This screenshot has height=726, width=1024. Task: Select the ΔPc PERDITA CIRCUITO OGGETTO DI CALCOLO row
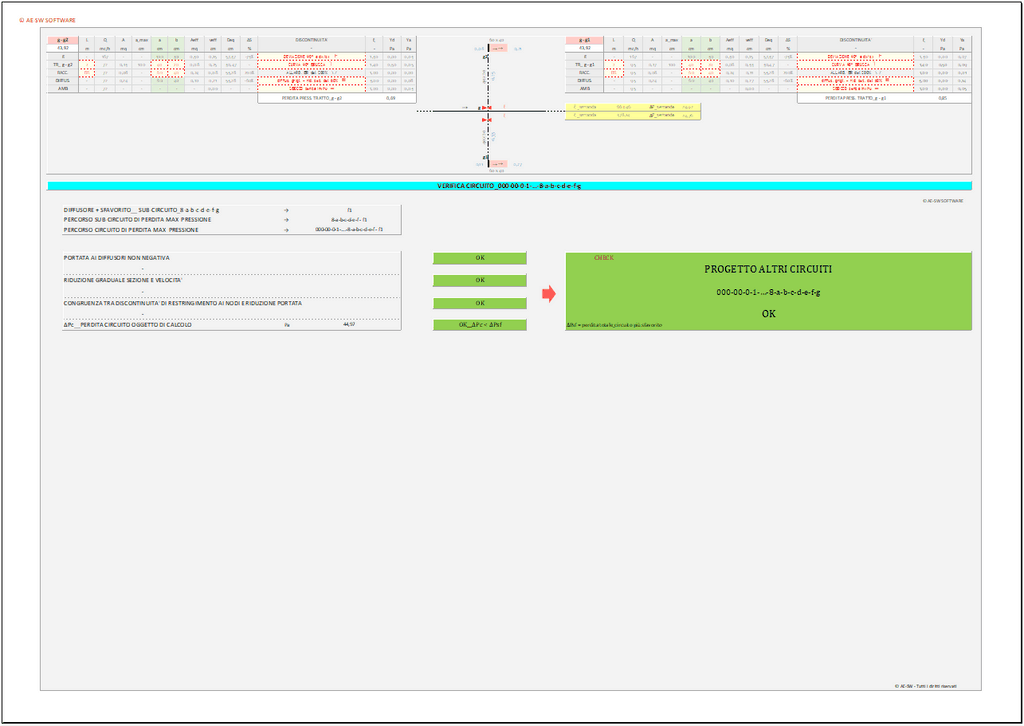click(230, 325)
